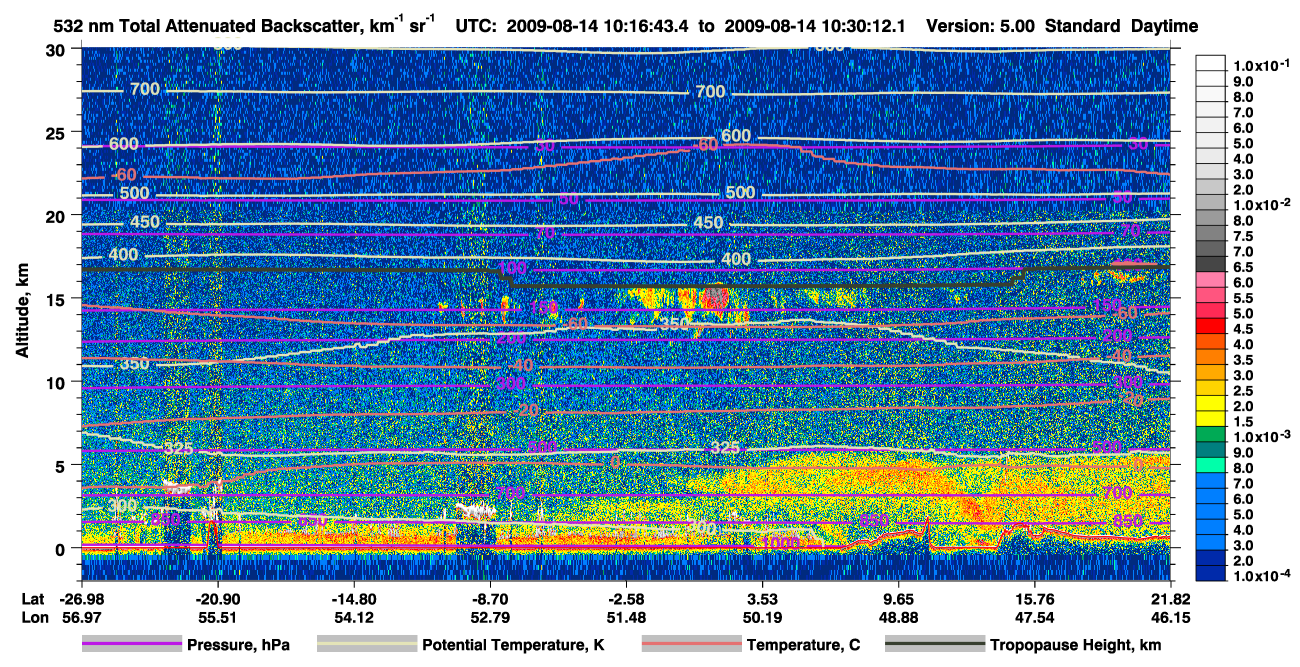This screenshot has width=1300, height=667.
Task: Click latitude value '15.76'
Action: (1035, 598)
